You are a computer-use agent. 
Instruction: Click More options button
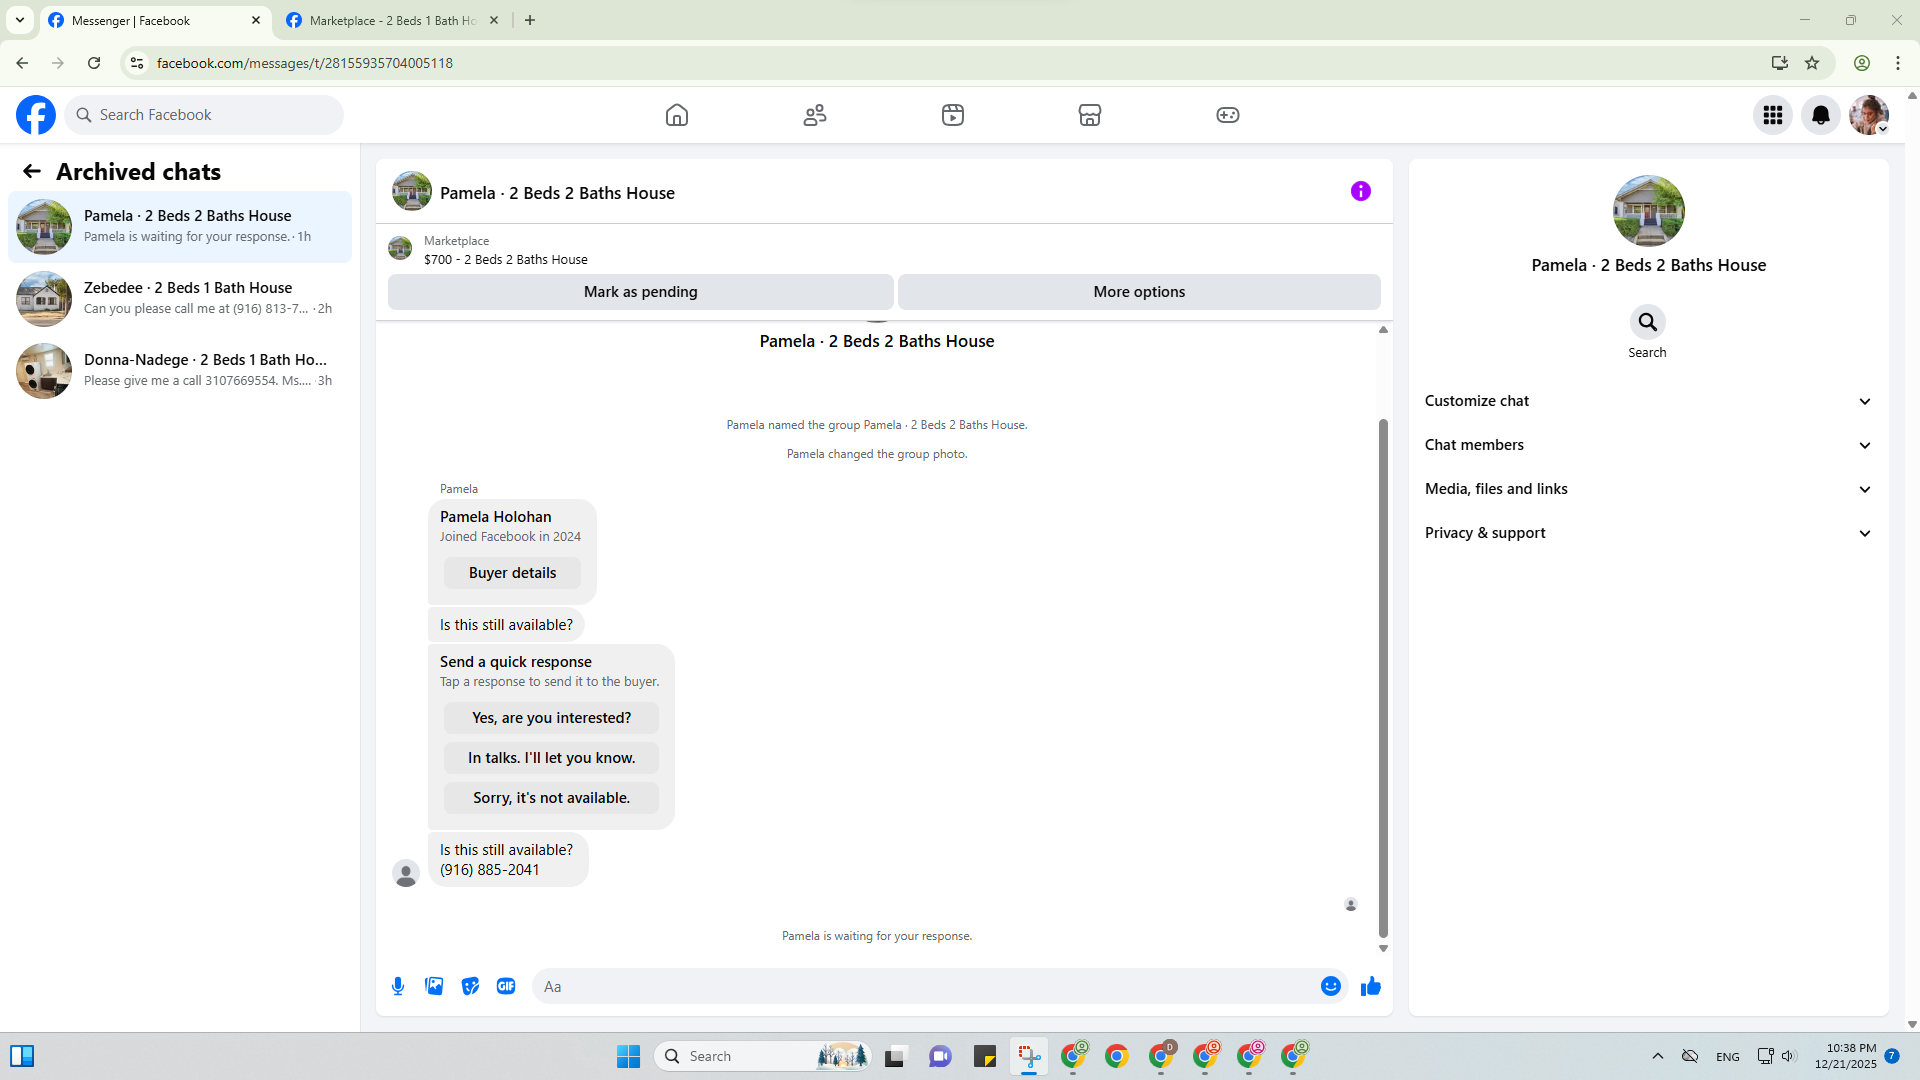[1139, 292]
